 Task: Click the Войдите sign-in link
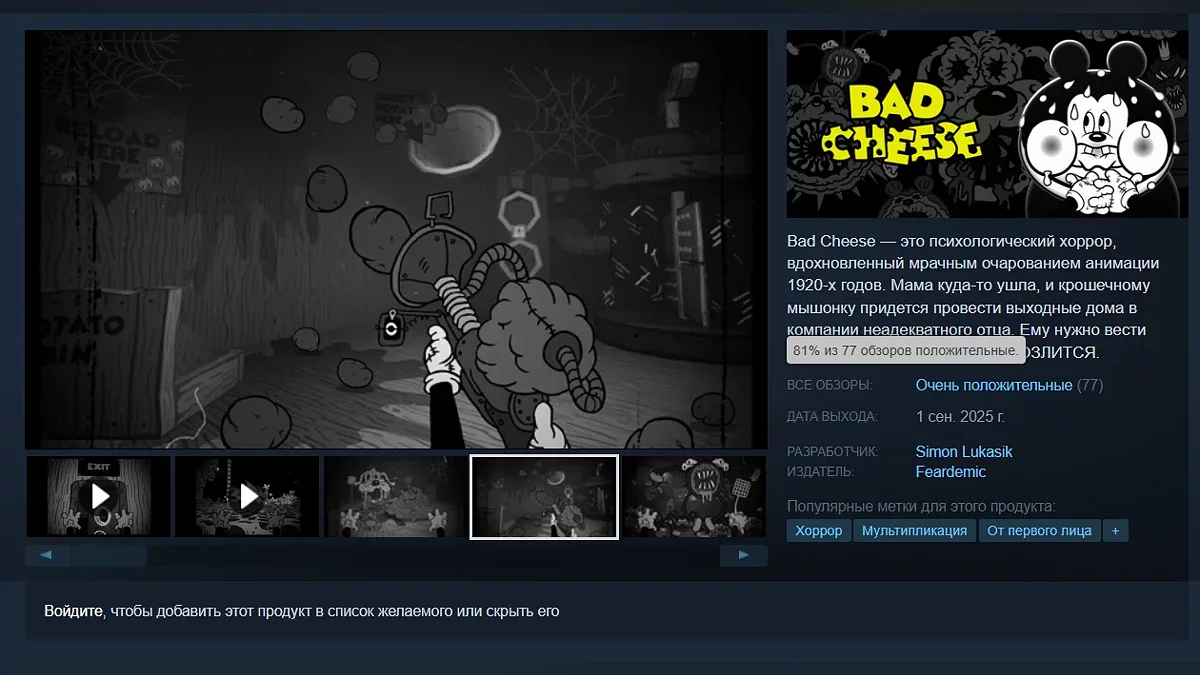click(x=73, y=610)
